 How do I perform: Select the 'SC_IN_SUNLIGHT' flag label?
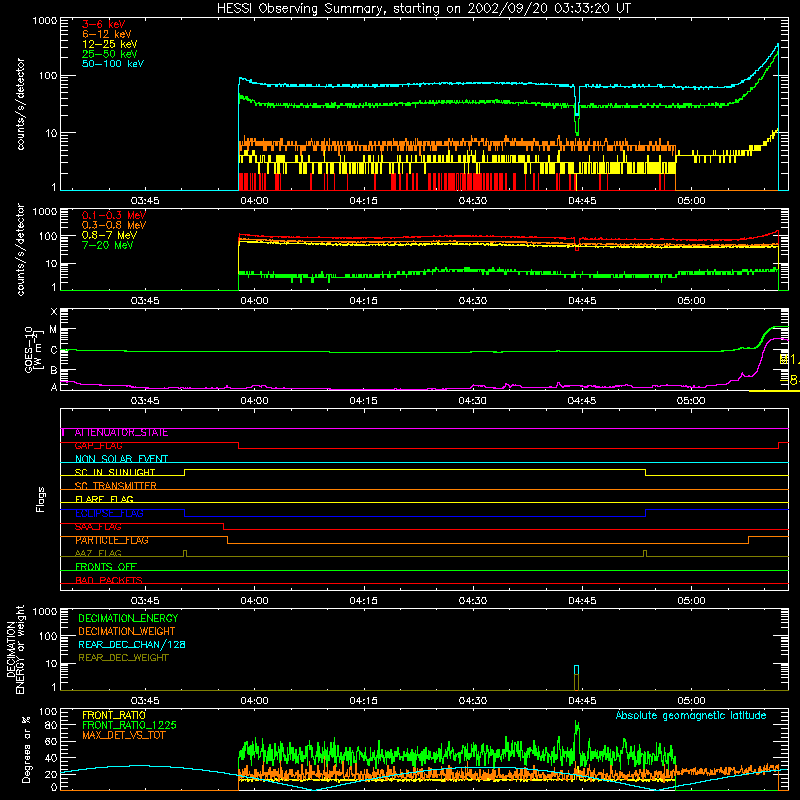point(115,472)
